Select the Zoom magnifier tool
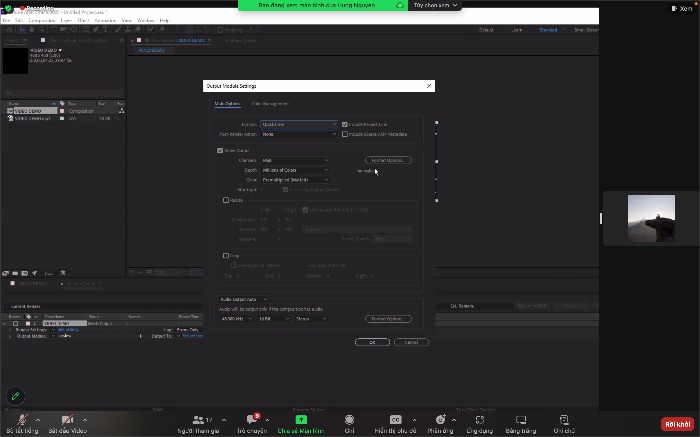 [x=41, y=29]
